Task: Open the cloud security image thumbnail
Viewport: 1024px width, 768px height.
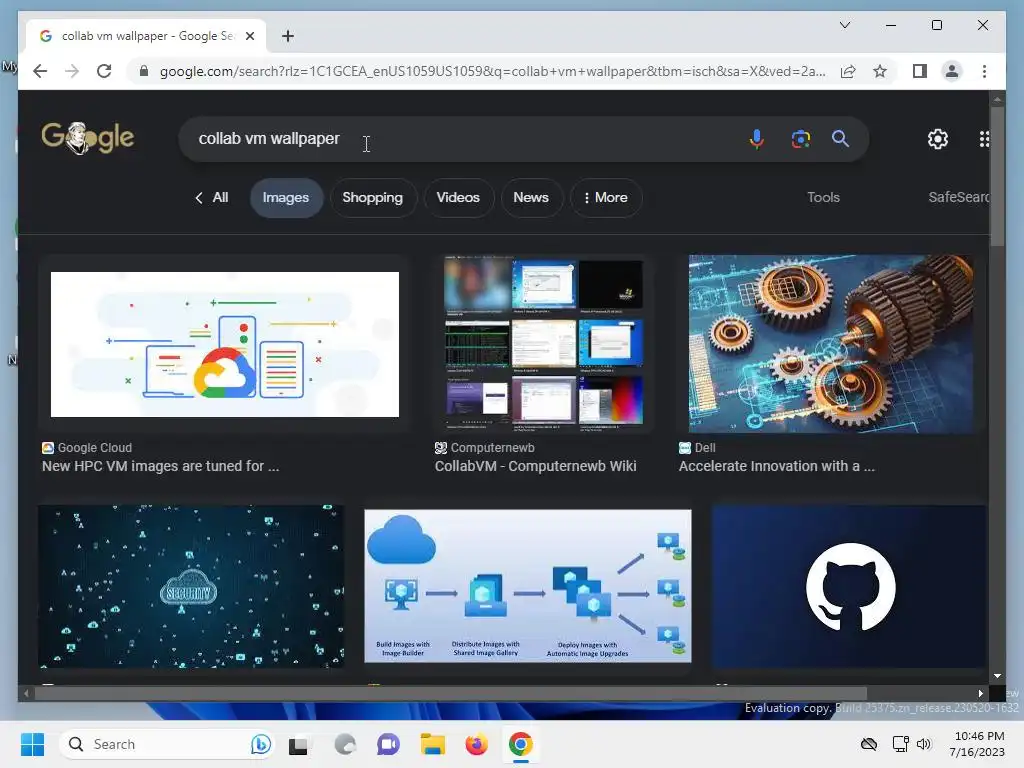Action: [x=191, y=586]
